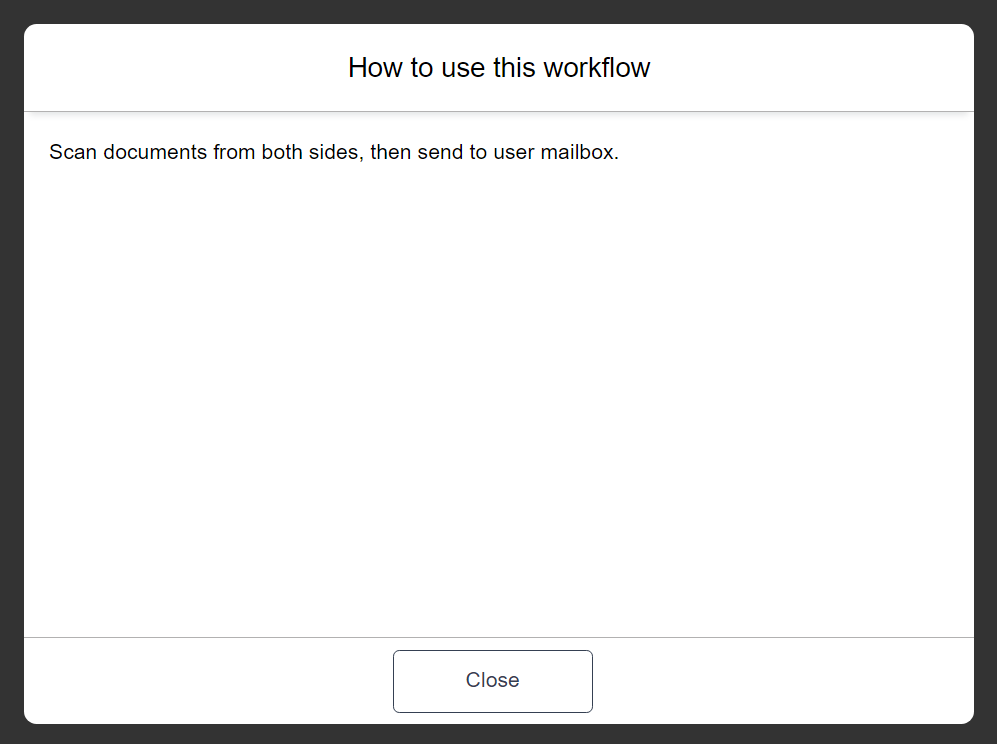
Task: Select 'How to use this workflow' heading
Action: 498,67
